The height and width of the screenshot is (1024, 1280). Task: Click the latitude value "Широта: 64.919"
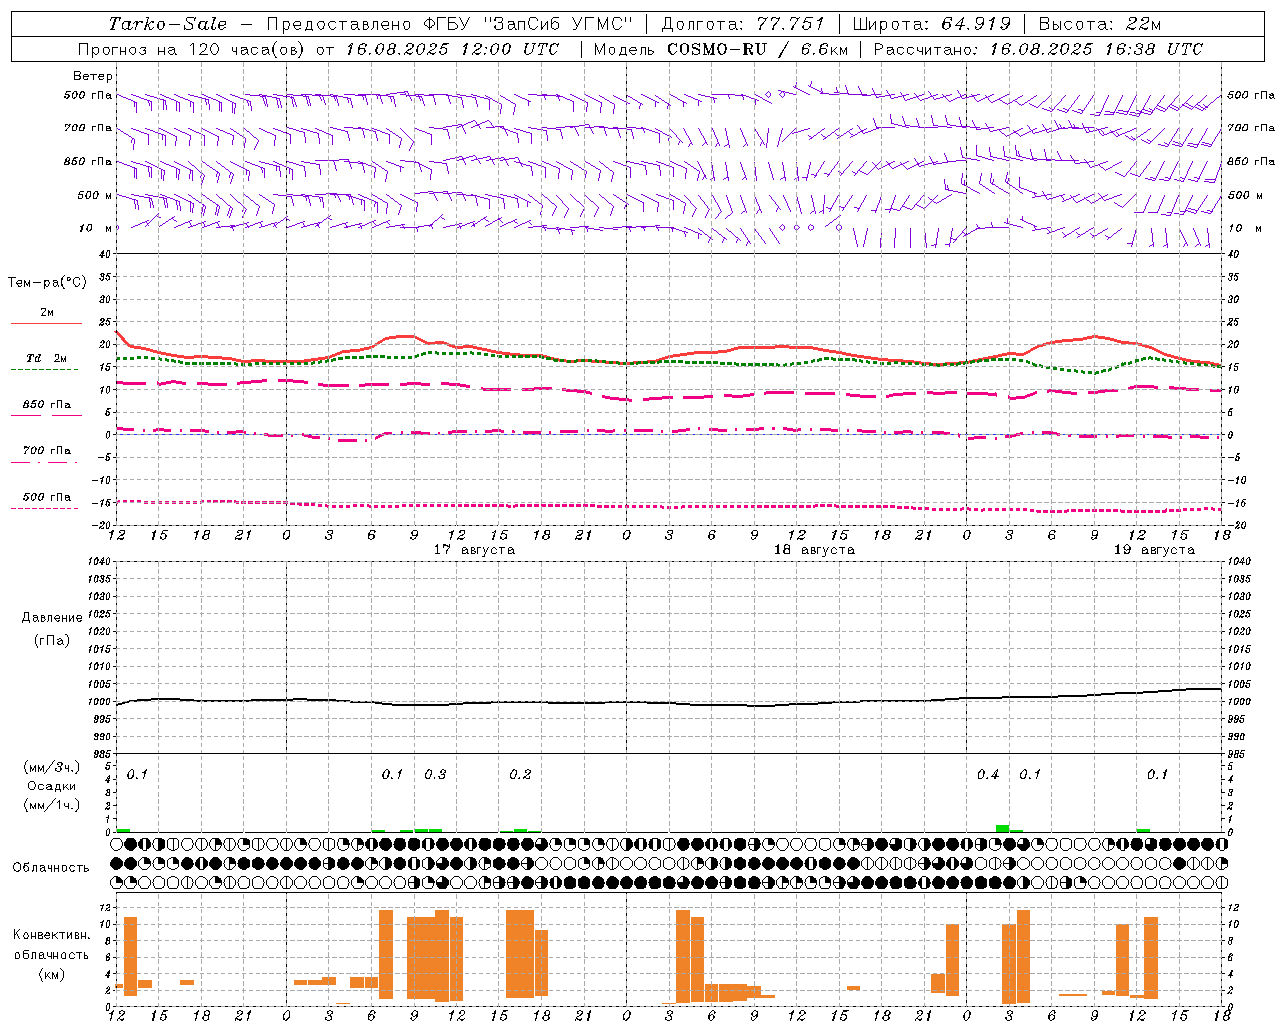point(932,24)
